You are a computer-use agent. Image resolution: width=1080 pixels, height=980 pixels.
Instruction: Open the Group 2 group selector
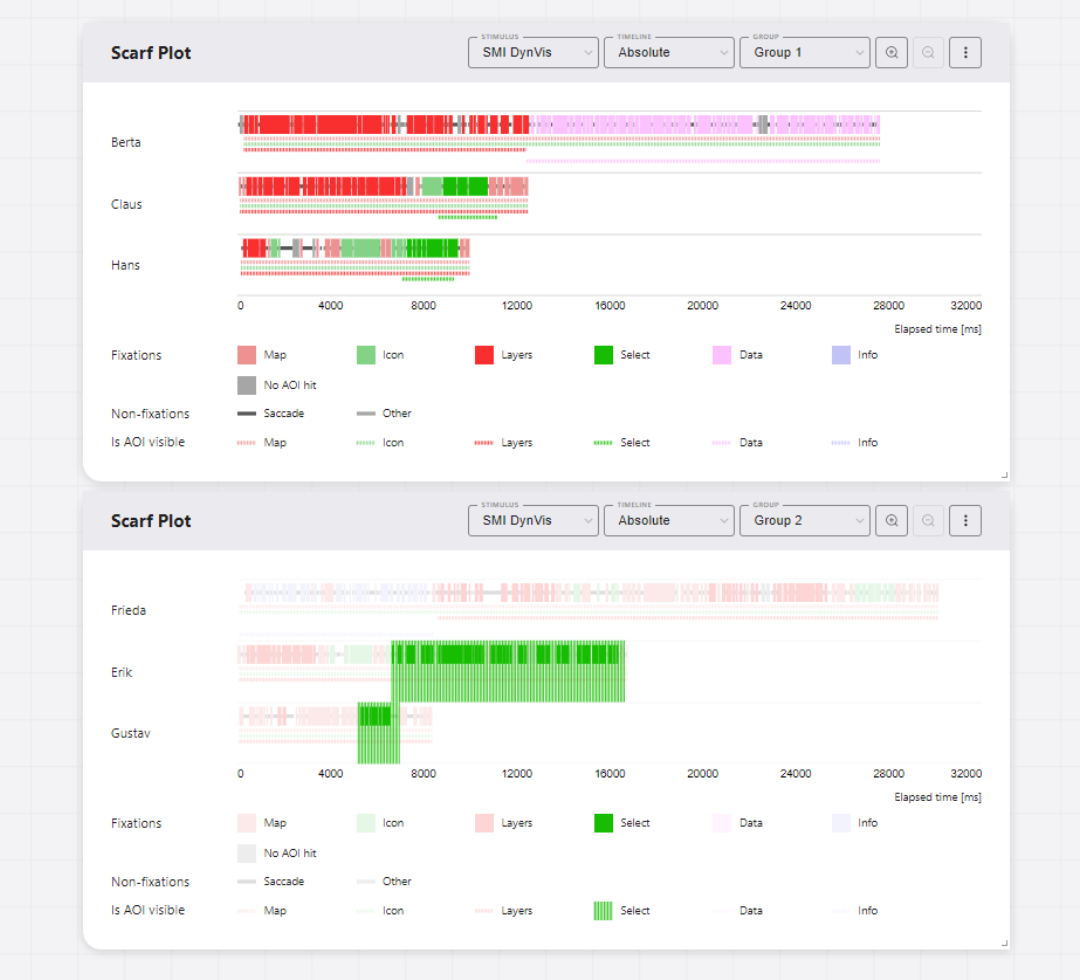pos(804,521)
